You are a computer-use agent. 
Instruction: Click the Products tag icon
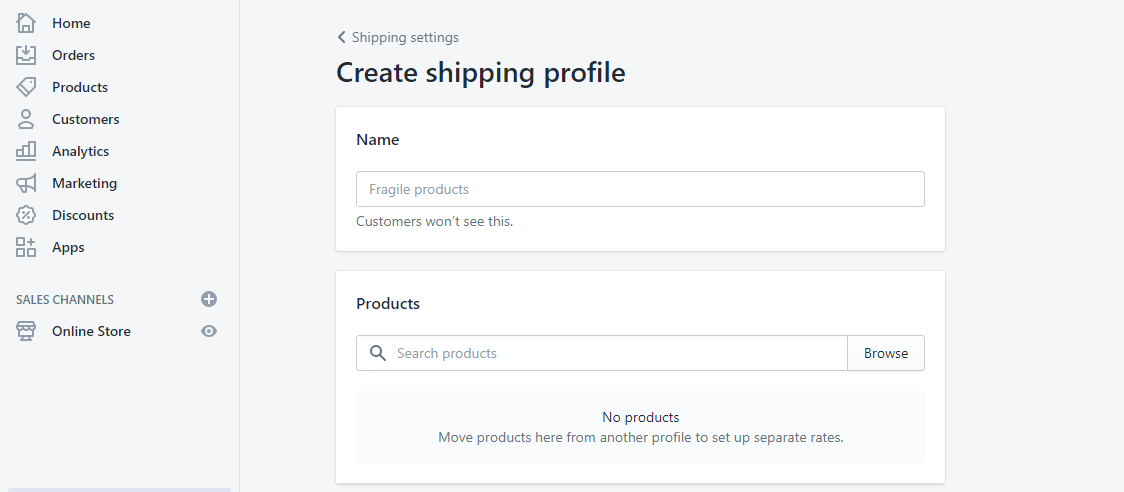coord(26,87)
